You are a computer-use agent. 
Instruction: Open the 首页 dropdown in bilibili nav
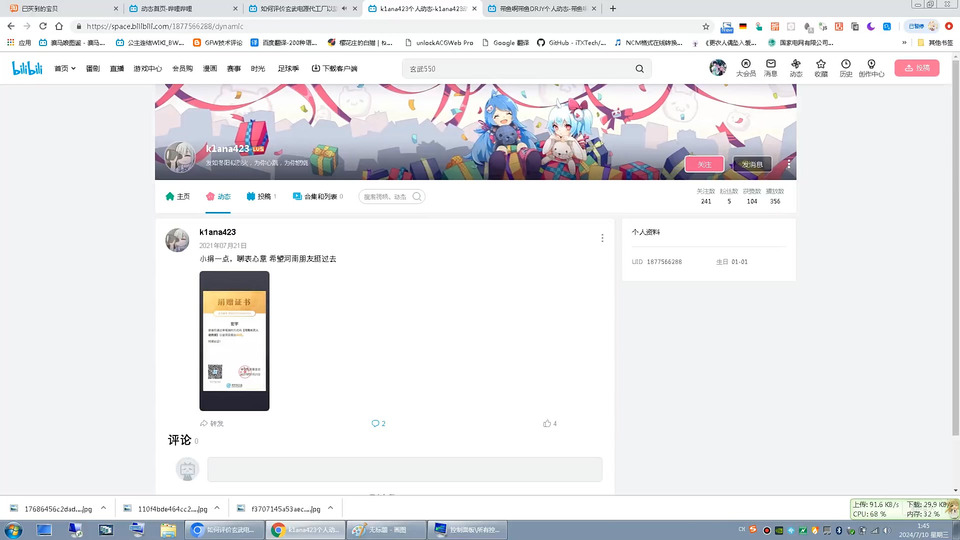tap(65, 69)
